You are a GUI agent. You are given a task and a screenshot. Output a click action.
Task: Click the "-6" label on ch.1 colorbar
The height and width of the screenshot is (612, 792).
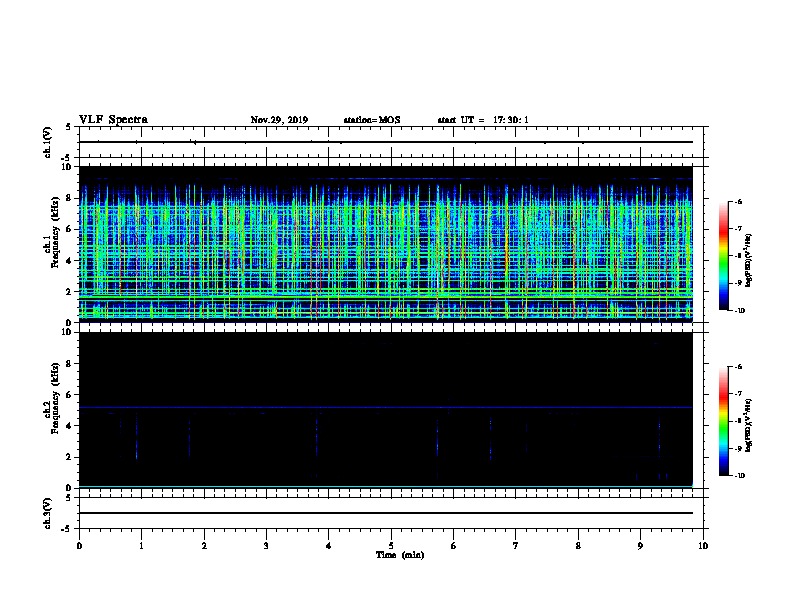[x=738, y=201]
